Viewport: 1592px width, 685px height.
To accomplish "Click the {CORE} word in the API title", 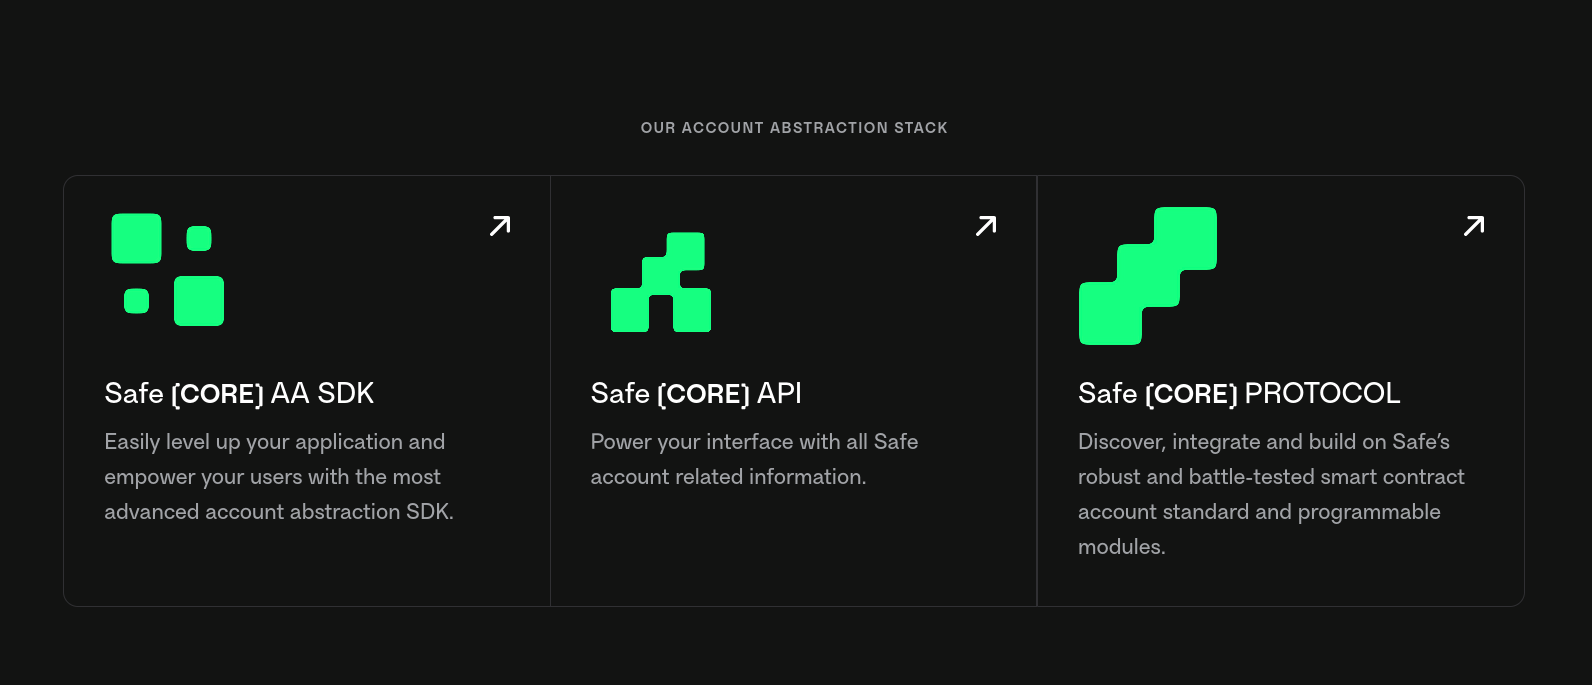I will point(703,394).
